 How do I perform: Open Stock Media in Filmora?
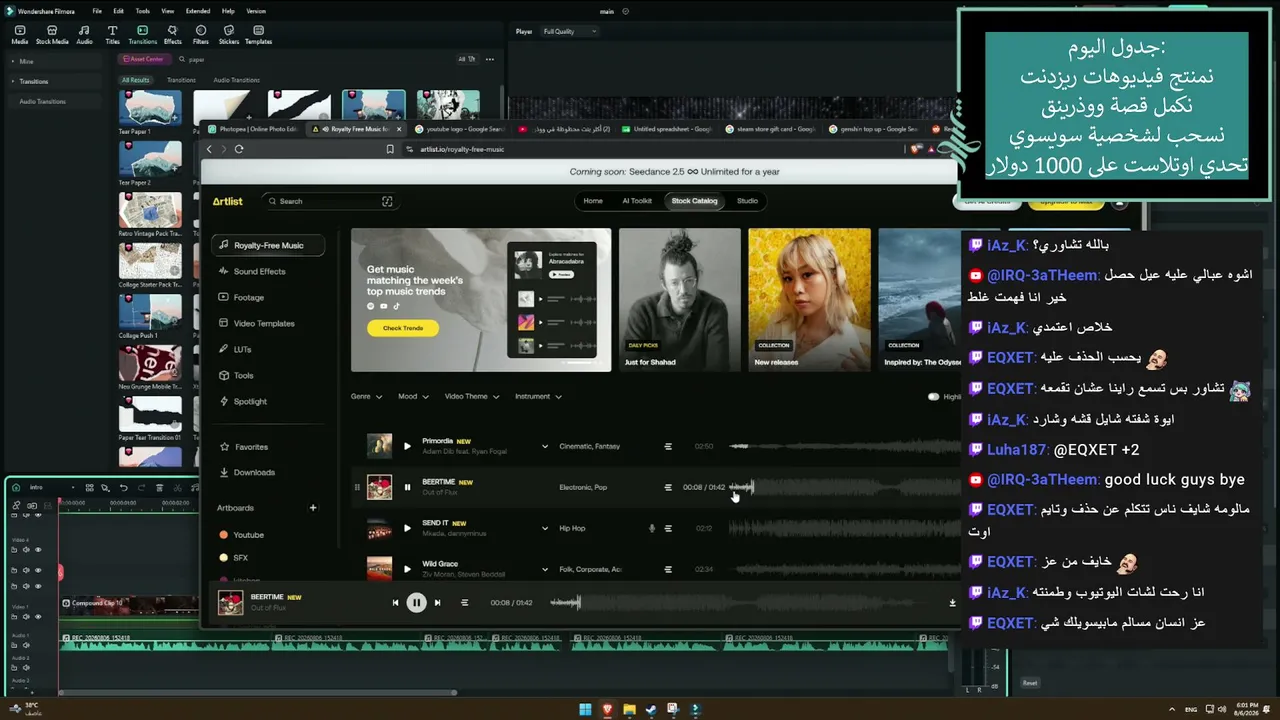tap(52, 35)
